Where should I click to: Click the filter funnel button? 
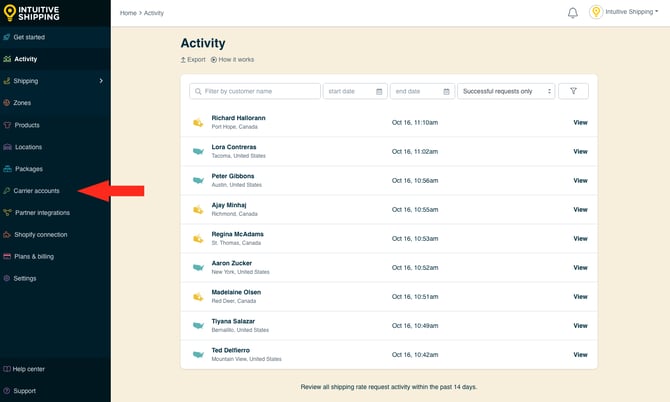click(x=573, y=91)
